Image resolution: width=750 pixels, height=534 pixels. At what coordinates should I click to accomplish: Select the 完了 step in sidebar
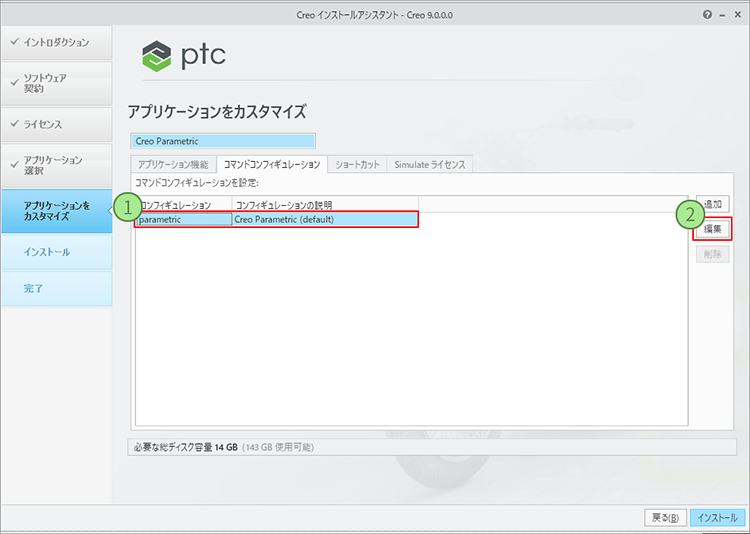[x=56, y=289]
